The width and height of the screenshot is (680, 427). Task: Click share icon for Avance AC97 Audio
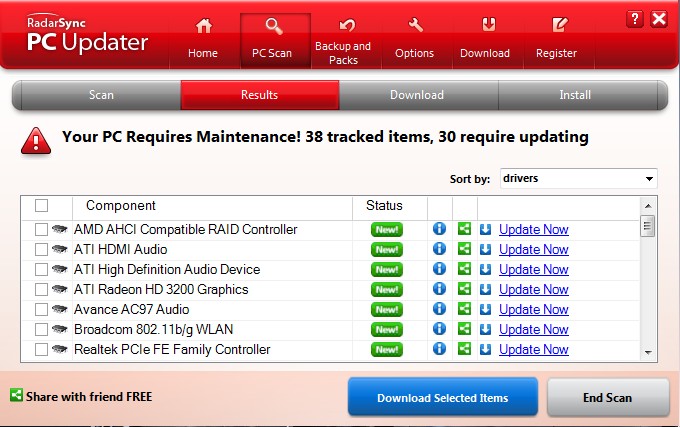[x=464, y=309]
